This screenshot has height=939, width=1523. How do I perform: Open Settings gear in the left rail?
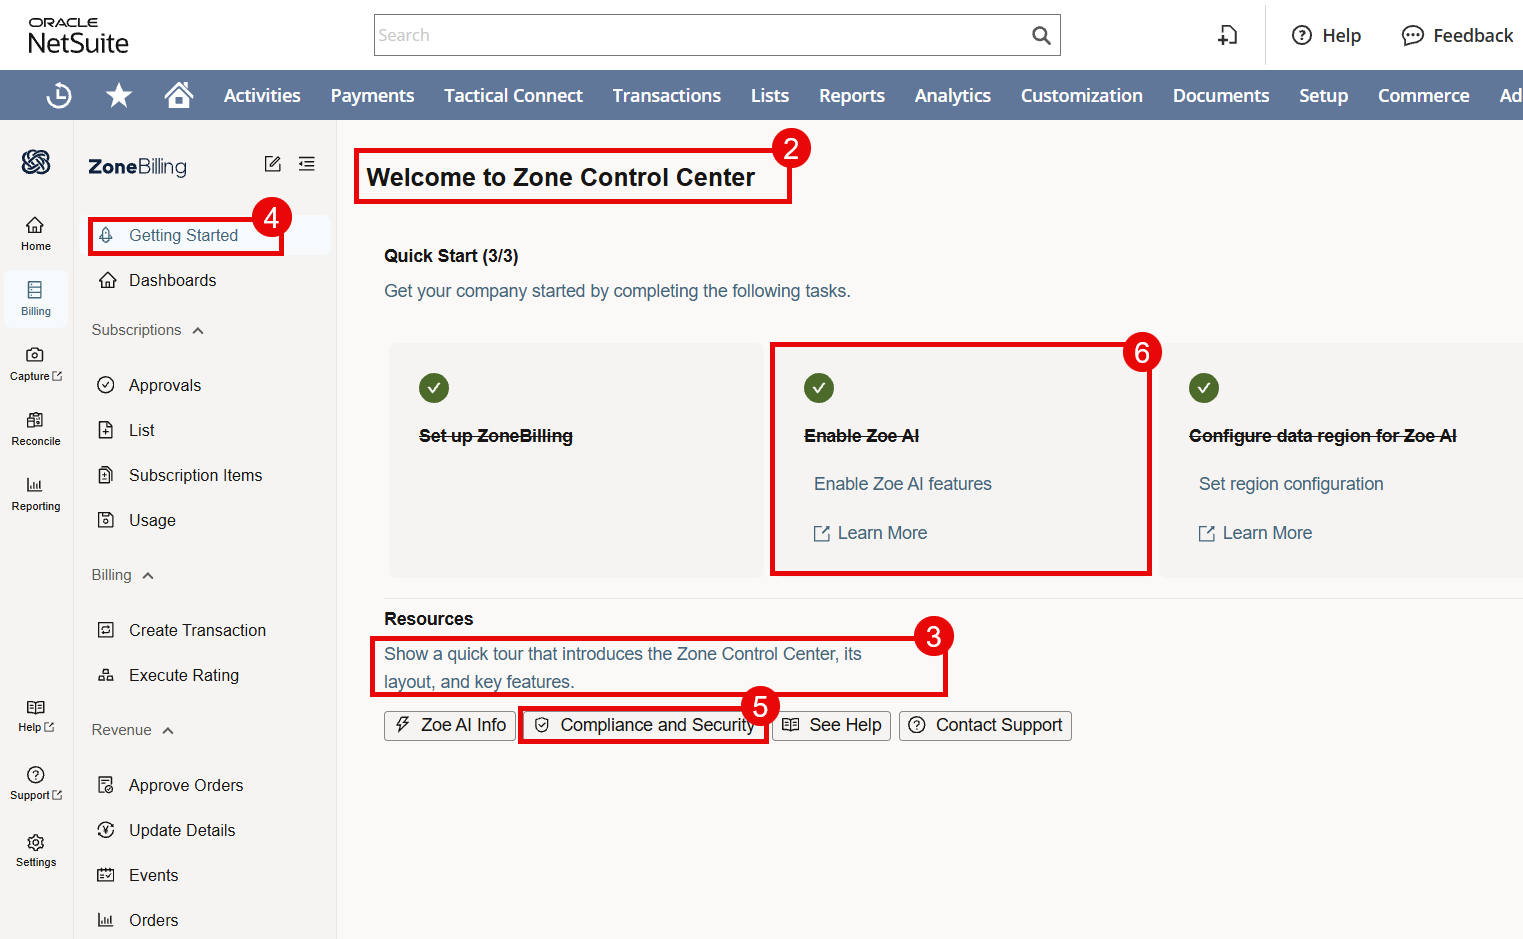click(36, 850)
